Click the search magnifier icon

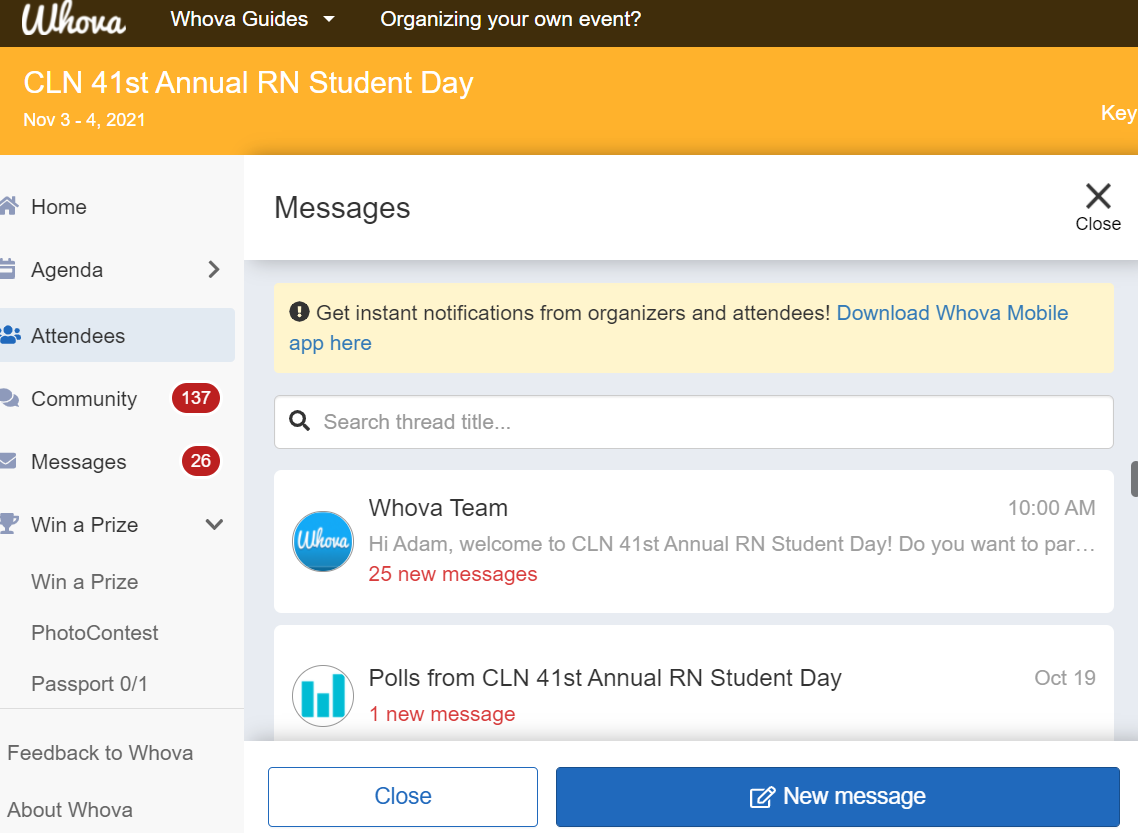pos(300,421)
